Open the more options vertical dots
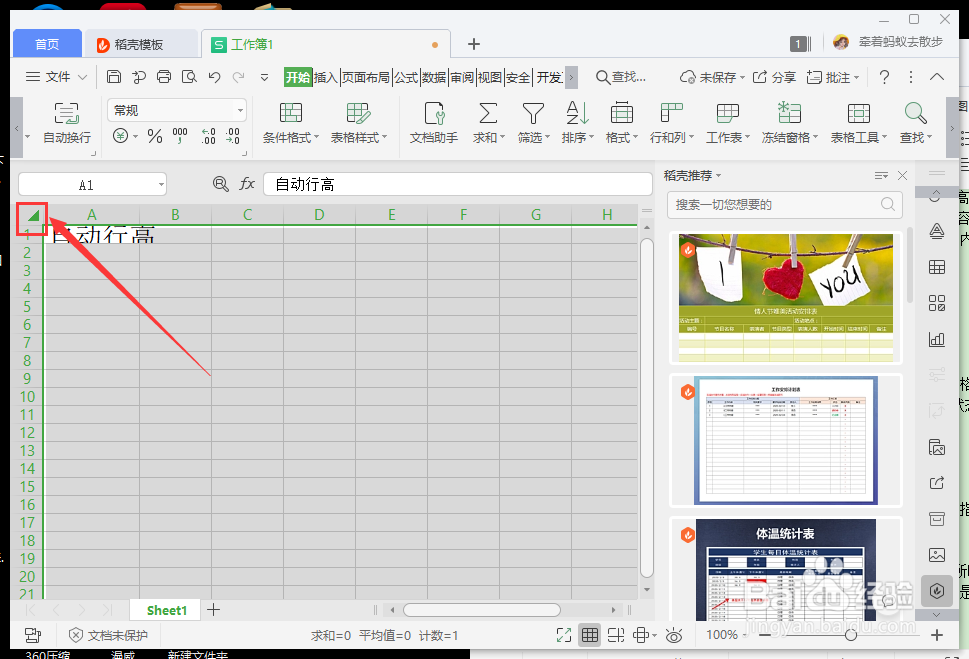969x659 pixels. click(910, 77)
